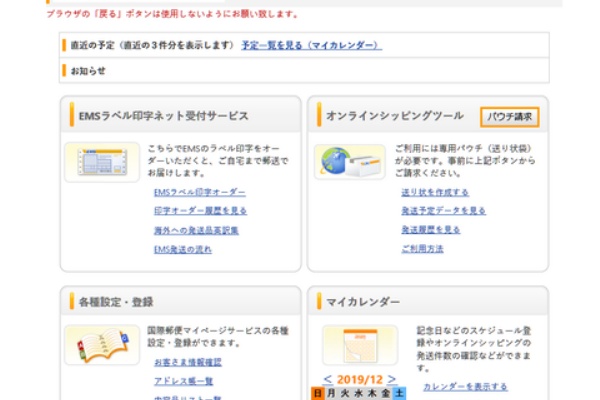The width and height of the screenshot is (600, 400).
Task: Open 海外への発送品英訳集 link
Action: pos(196,230)
